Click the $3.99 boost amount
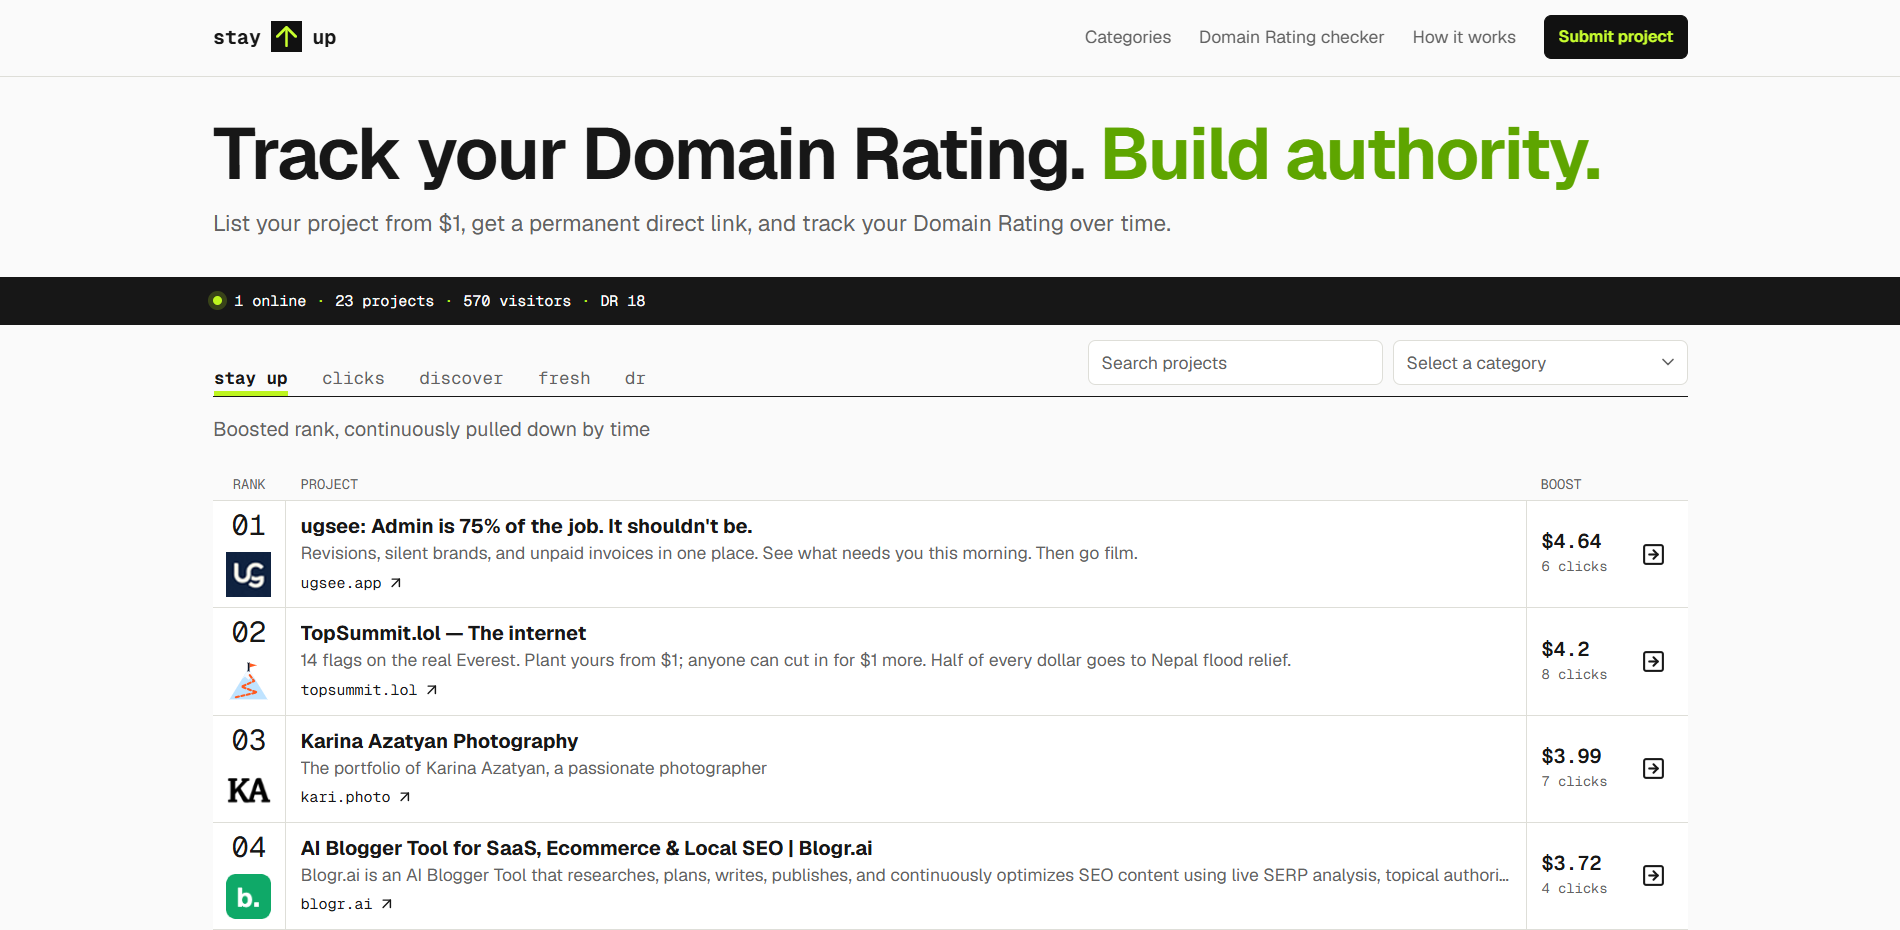This screenshot has height=930, width=1900. (1571, 756)
